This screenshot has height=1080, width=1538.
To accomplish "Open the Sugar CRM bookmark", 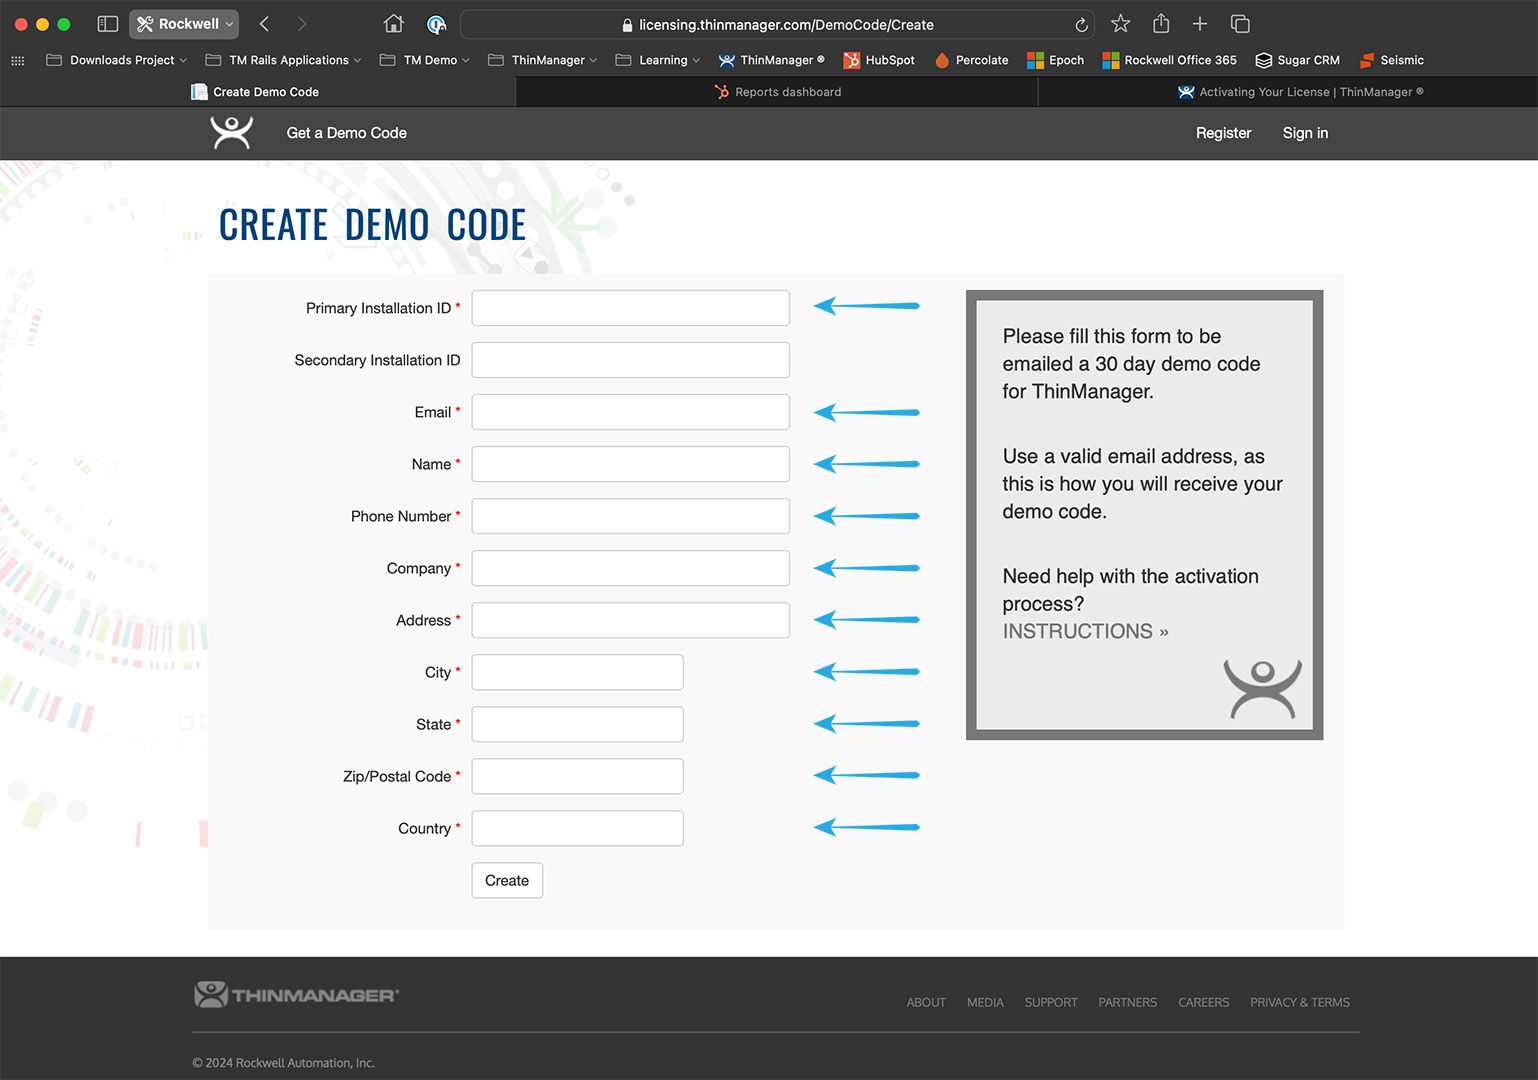I will [x=1298, y=60].
